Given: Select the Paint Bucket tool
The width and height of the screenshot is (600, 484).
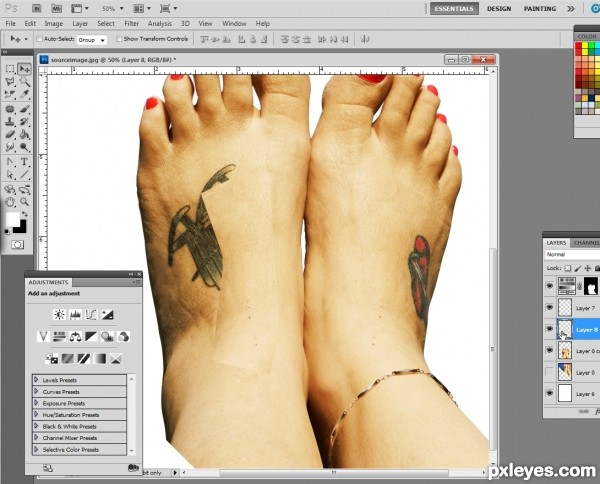Looking at the screenshot, I should [x=24, y=135].
